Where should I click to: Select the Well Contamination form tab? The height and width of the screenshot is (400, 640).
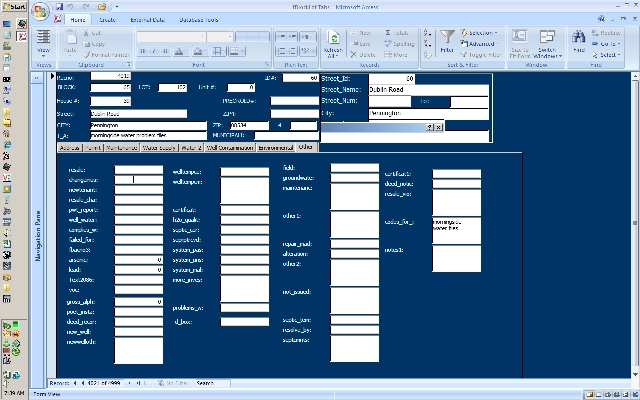tap(231, 147)
